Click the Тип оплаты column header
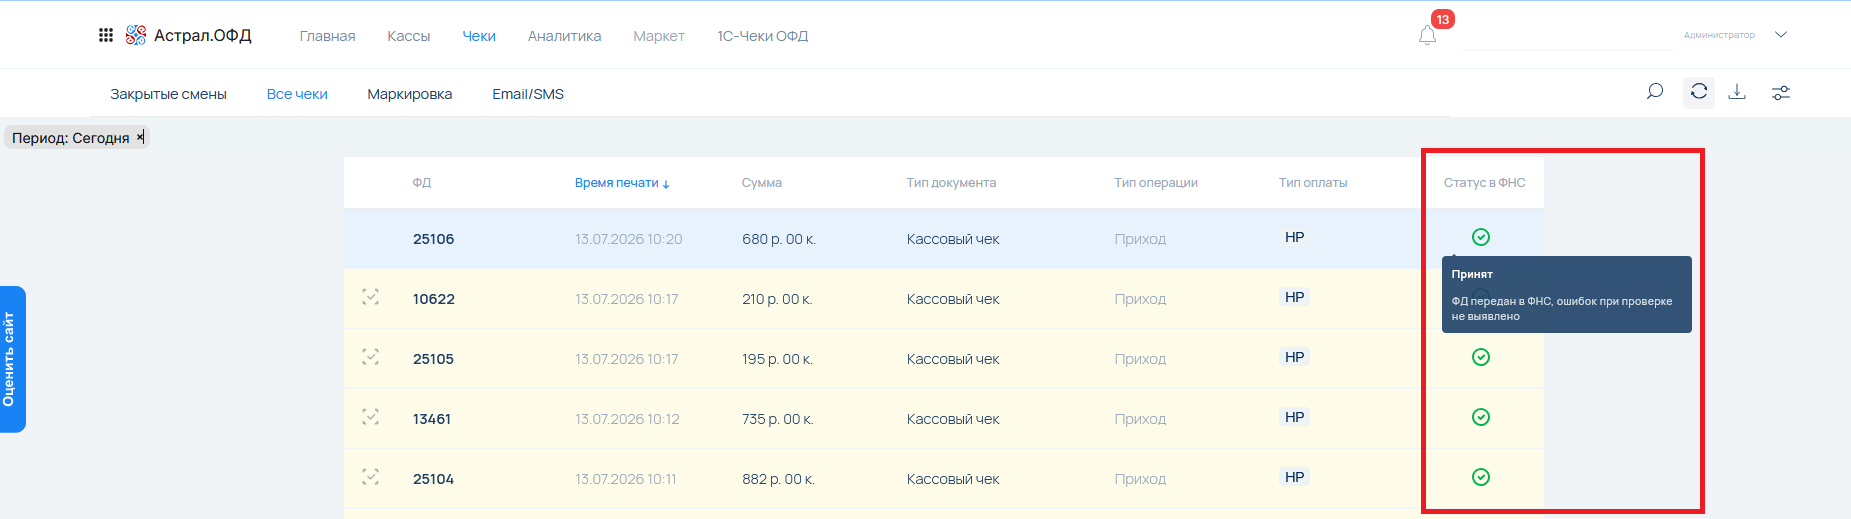 click(x=1312, y=183)
